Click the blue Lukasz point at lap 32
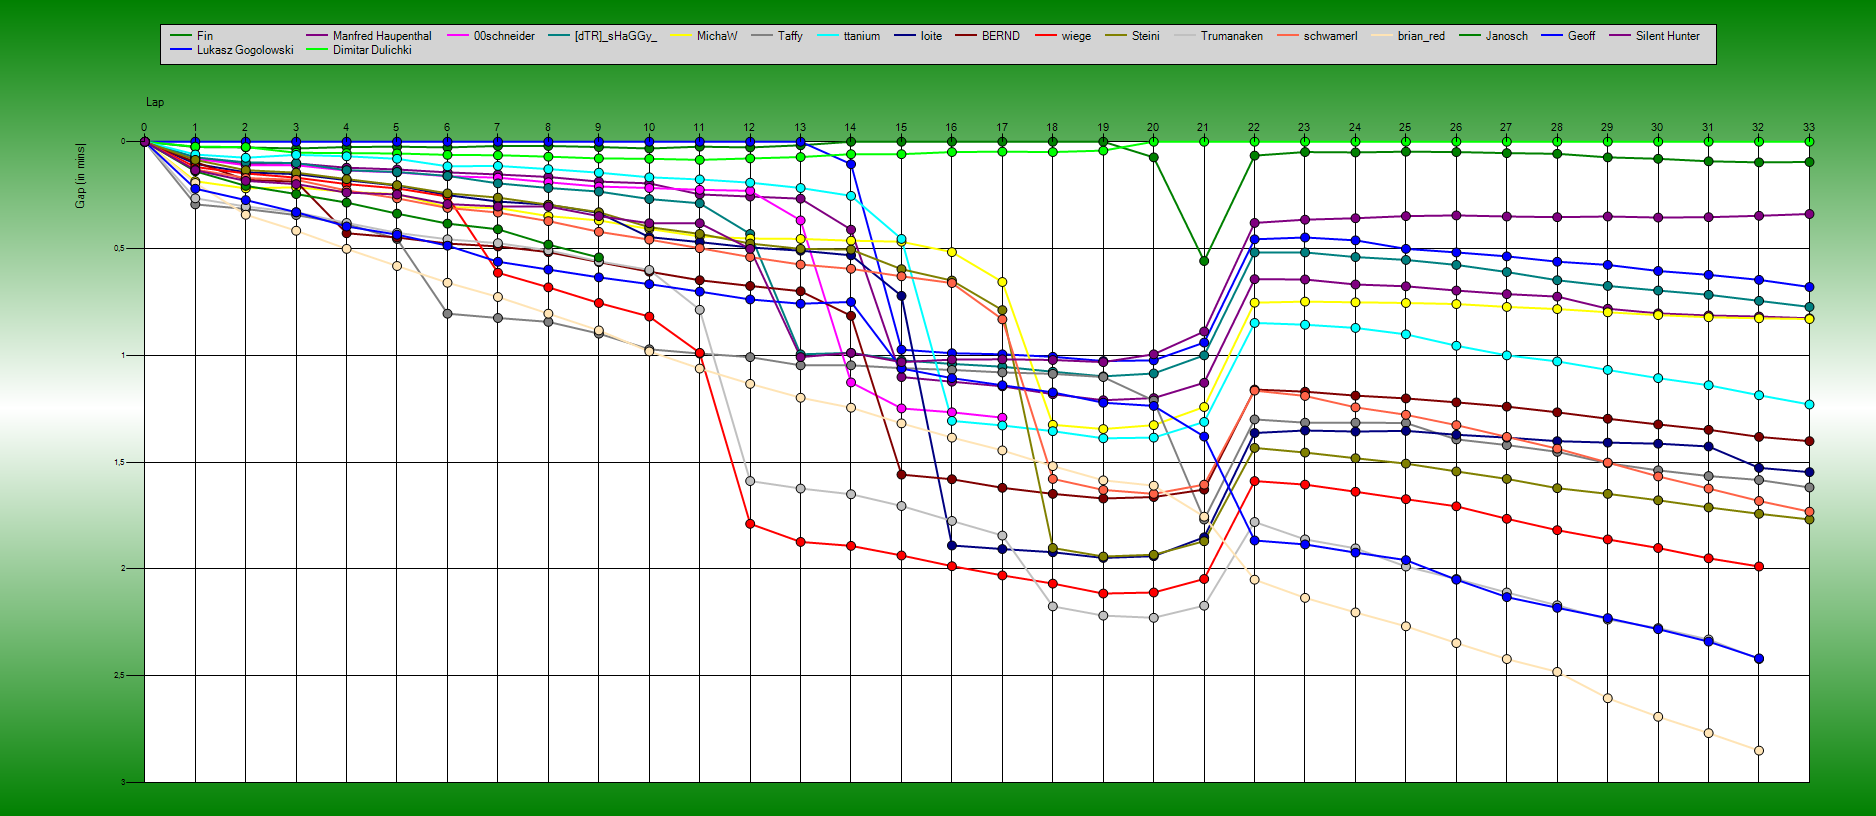1876x816 pixels. [1759, 280]
